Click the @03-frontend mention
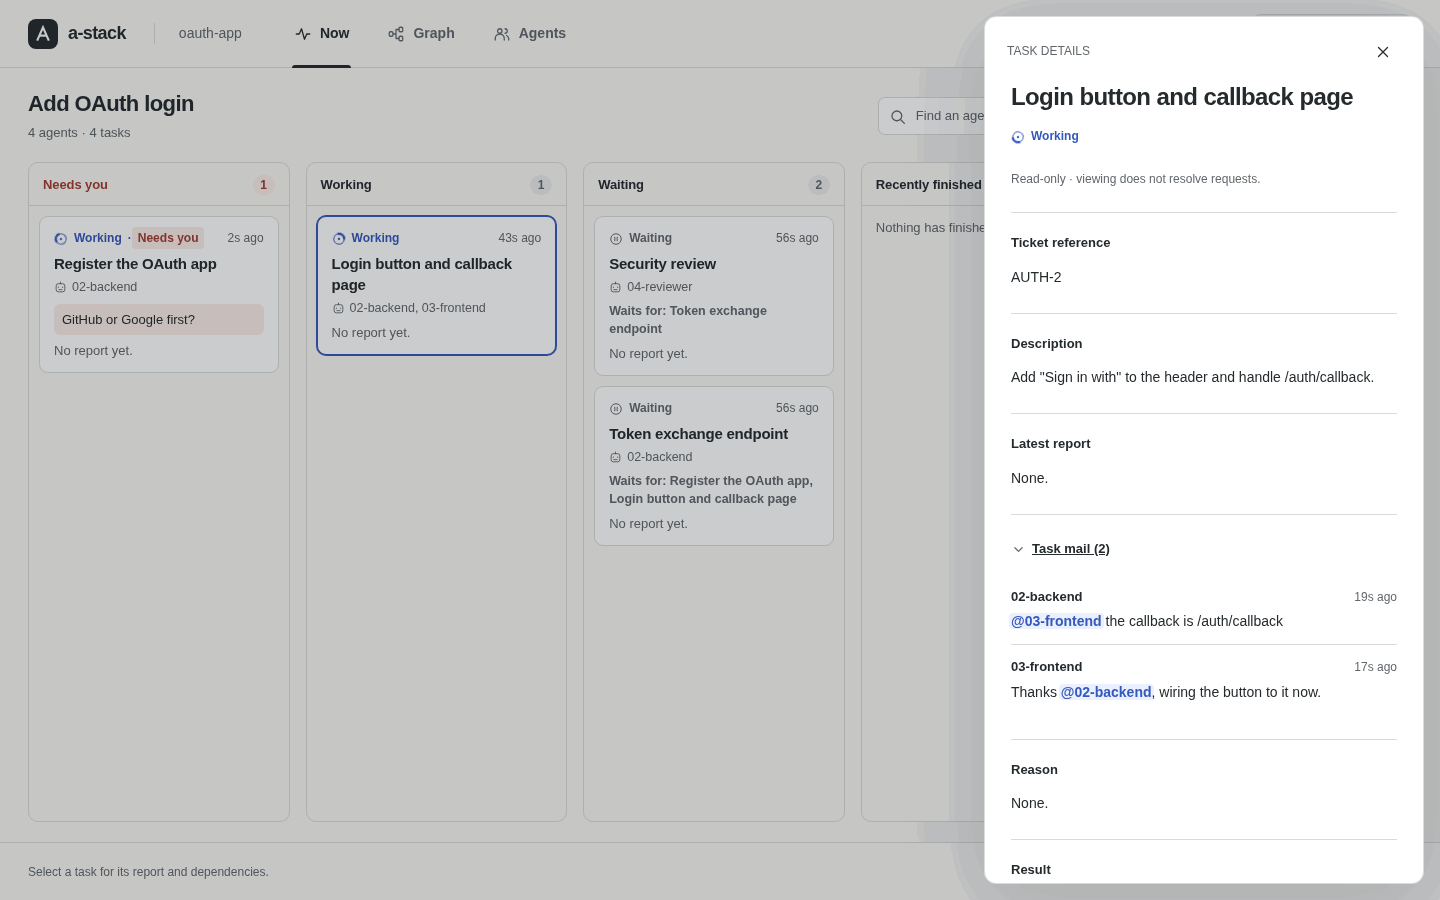 pyautogui.click(x=1056, y=621)
